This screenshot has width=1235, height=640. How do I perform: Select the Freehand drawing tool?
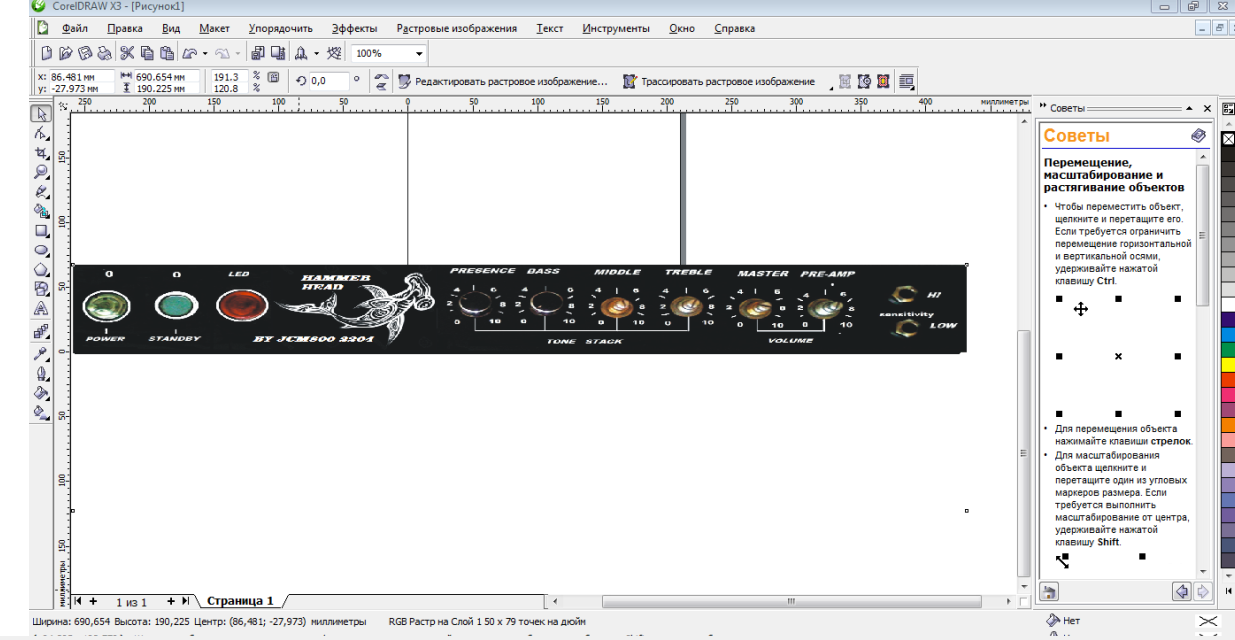point(41,192)
